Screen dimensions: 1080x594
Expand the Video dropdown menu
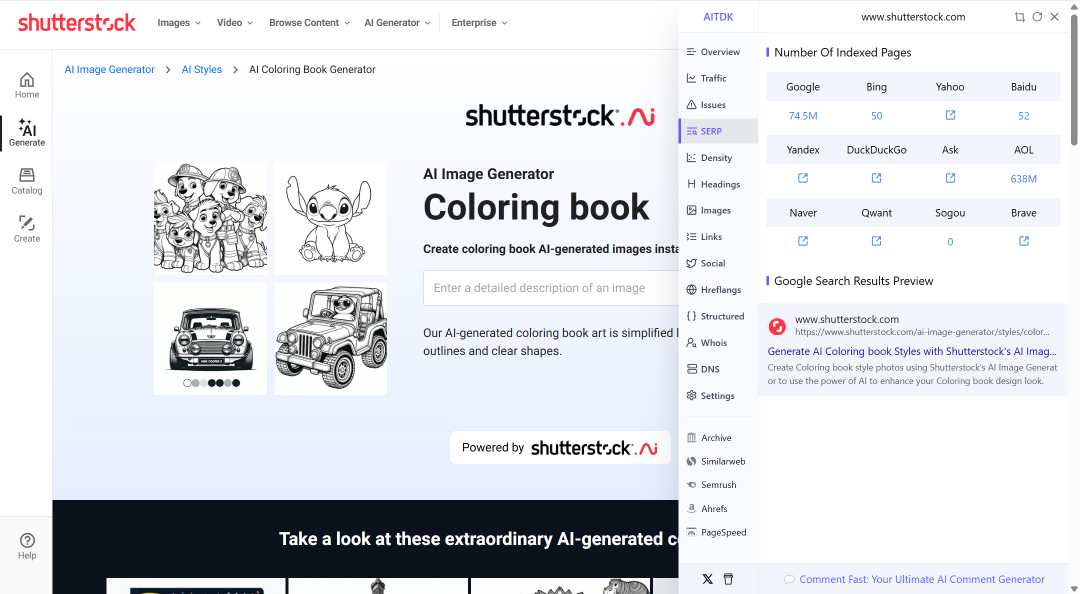coord(234,23)
